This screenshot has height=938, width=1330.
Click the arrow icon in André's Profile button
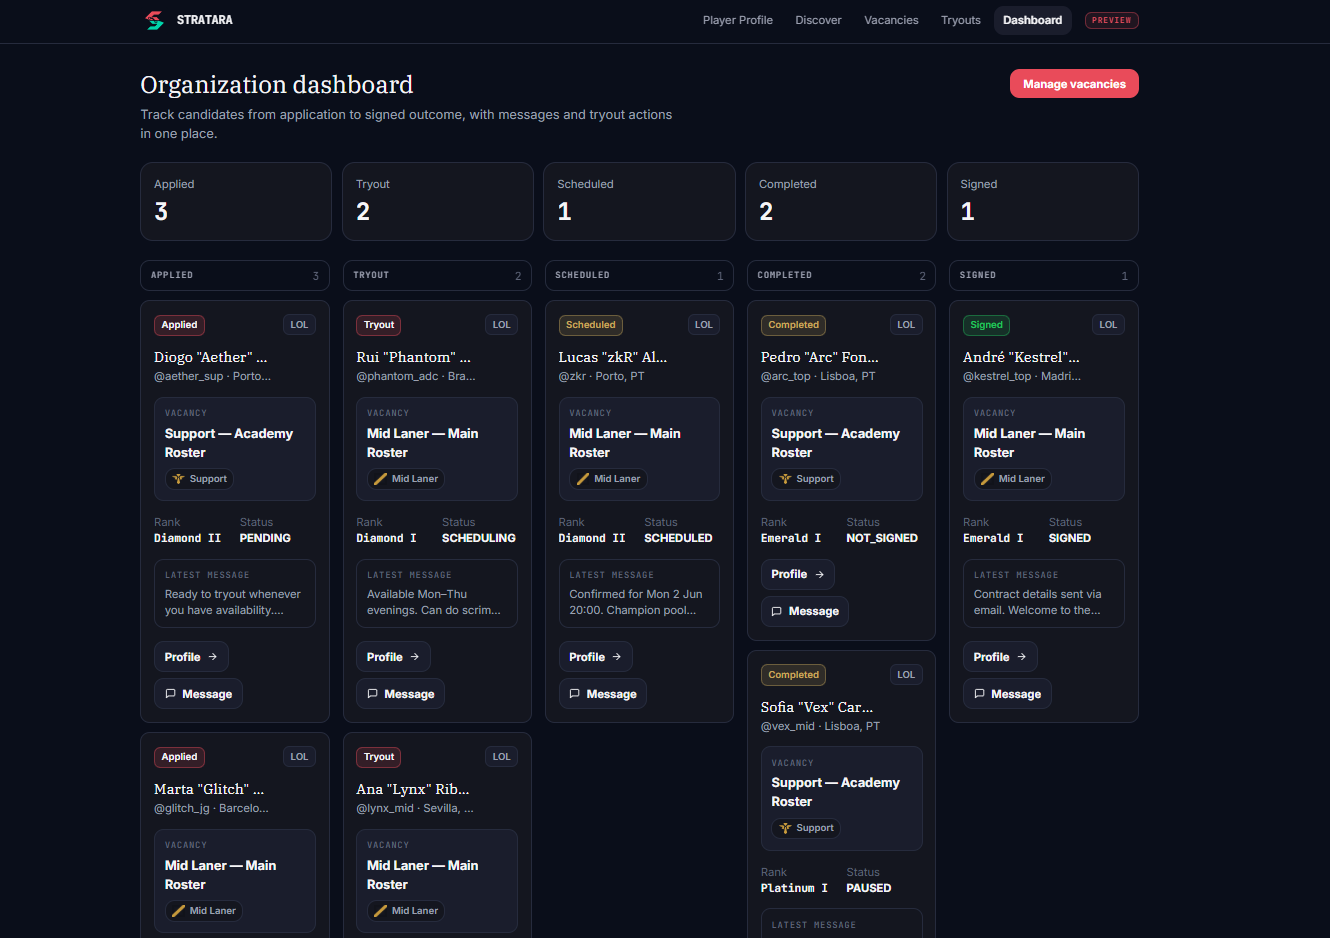[1022, 657]
